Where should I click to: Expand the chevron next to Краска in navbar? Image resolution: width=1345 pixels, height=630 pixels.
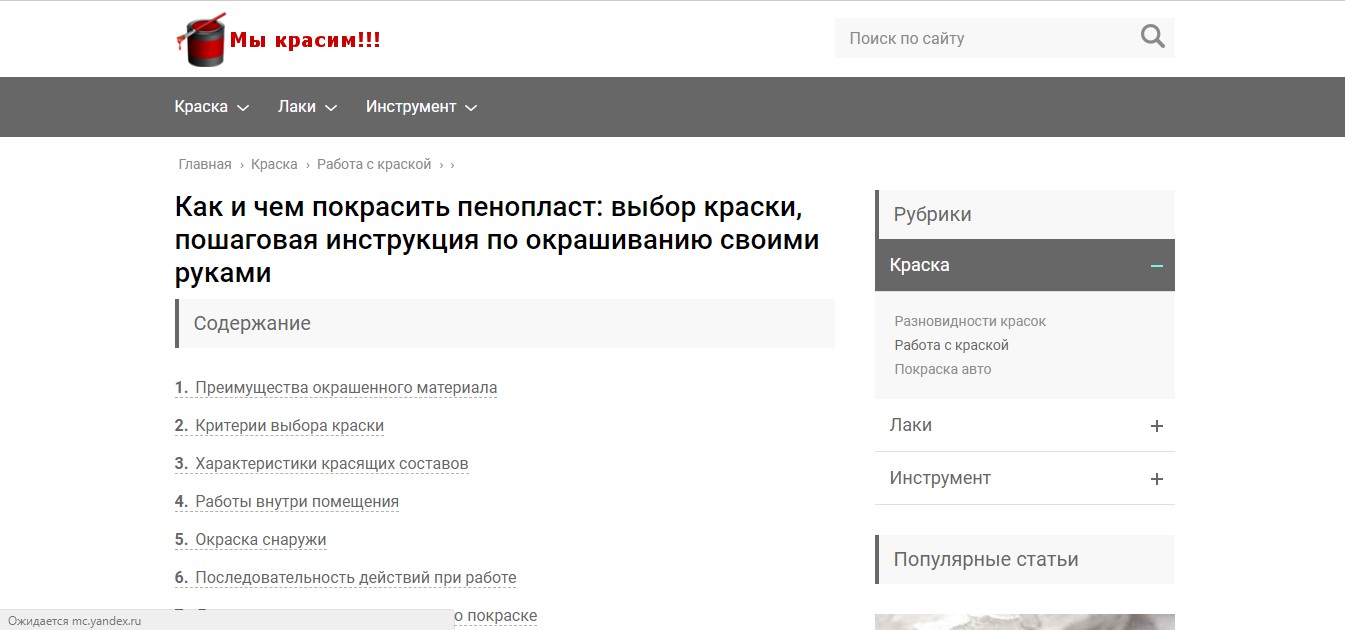click(x=243, y=108)
